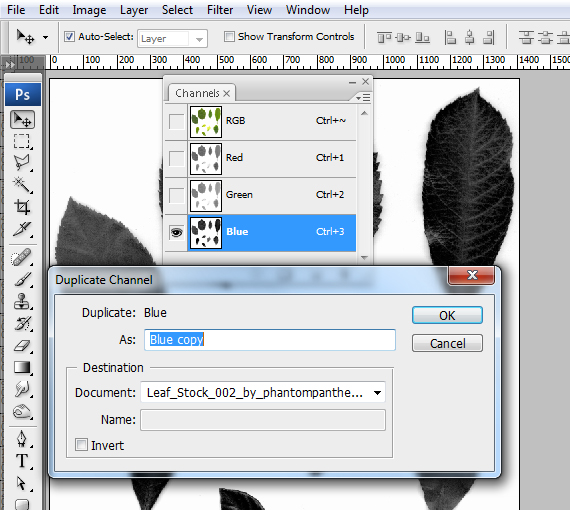Viewport: 570px width, 510px height.
Task: Open the Select menu
Action: click(x=177, y=10)
